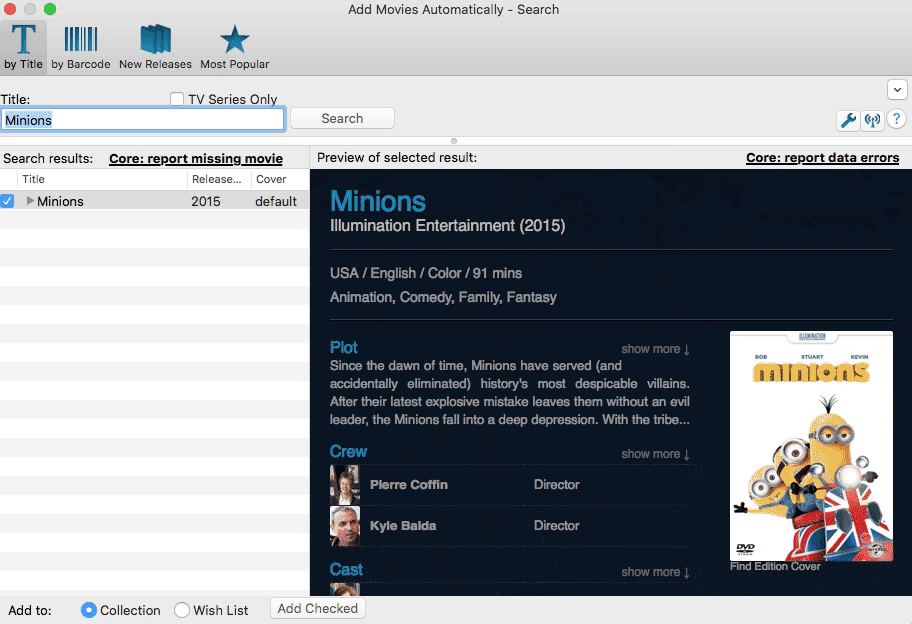Screen dimensions: 912x624
Task: Click the 'default' cover cell
Action: click(276, 201)
